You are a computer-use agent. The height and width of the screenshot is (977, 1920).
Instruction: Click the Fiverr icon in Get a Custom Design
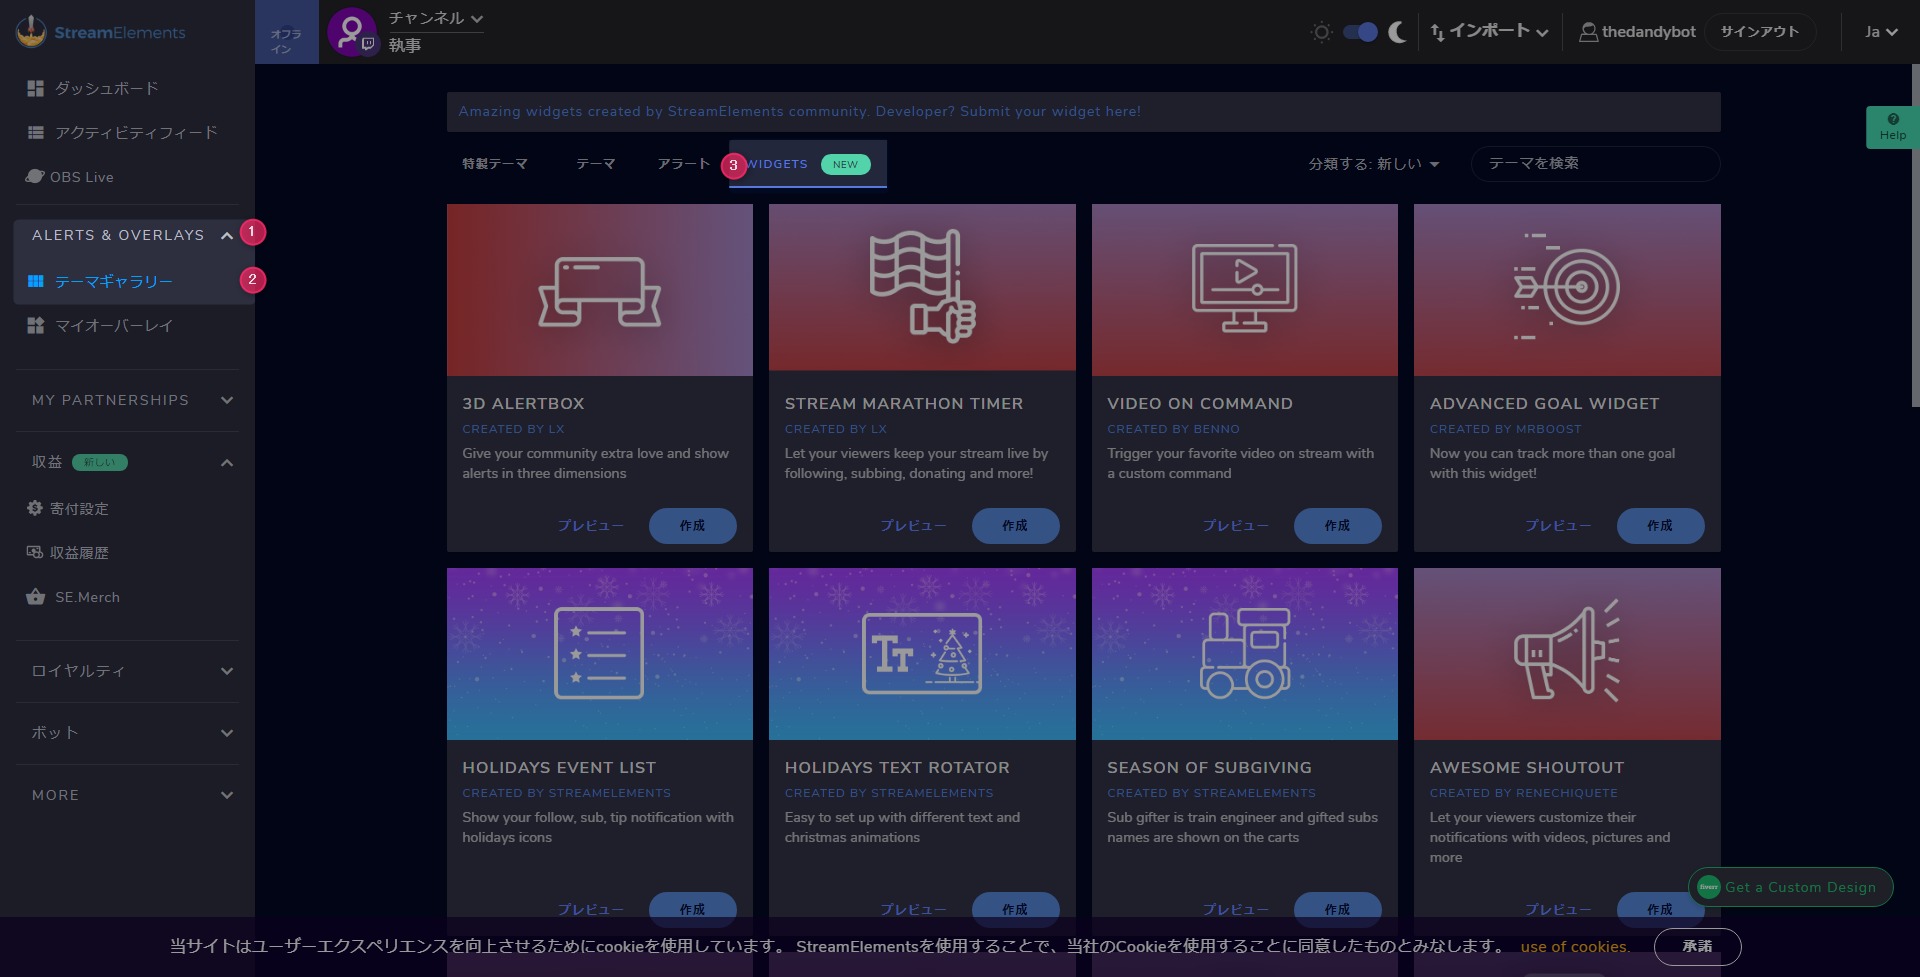1708,887
